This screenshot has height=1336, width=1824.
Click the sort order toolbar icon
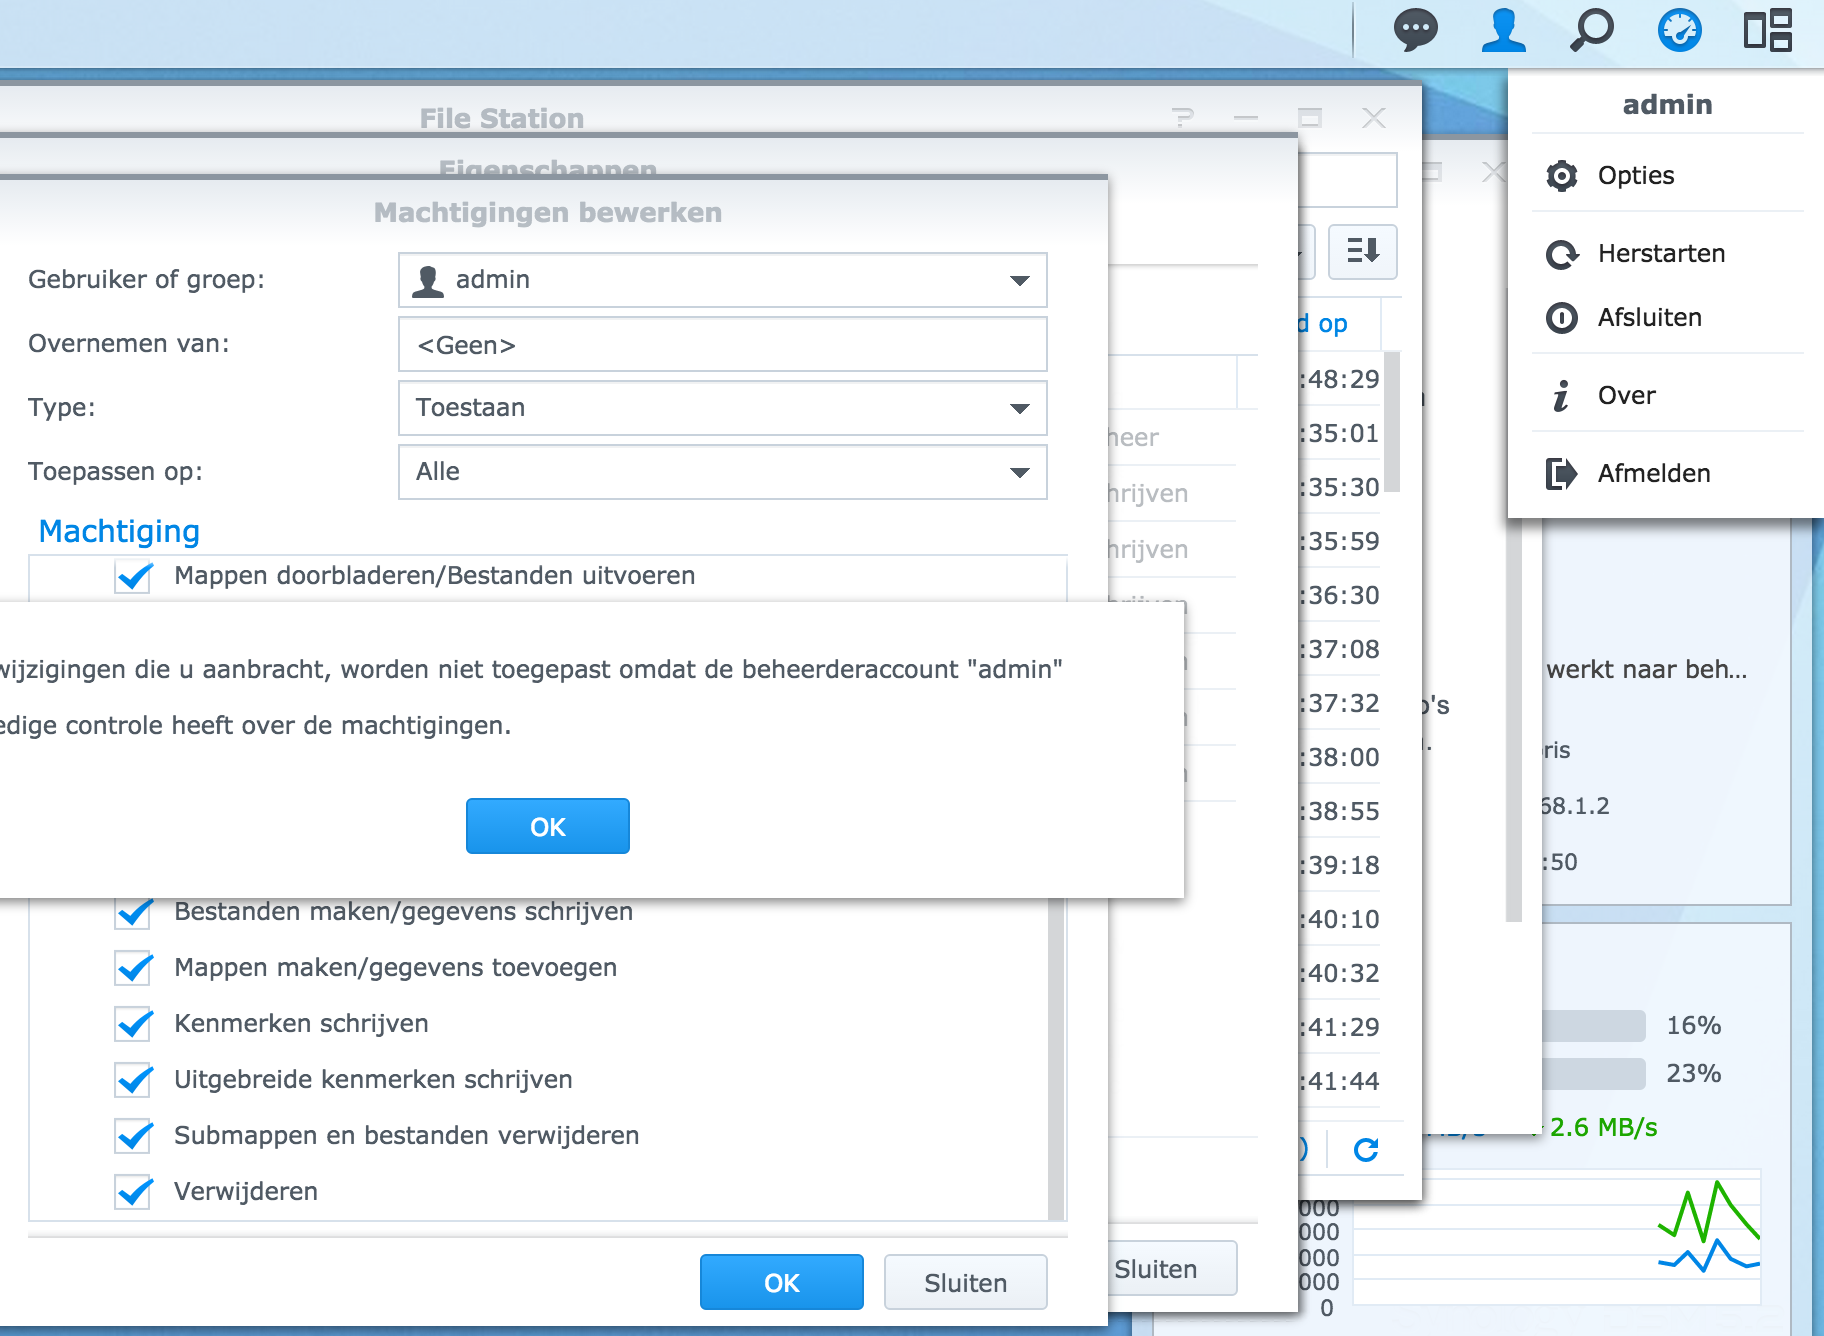pos(1362,251)
